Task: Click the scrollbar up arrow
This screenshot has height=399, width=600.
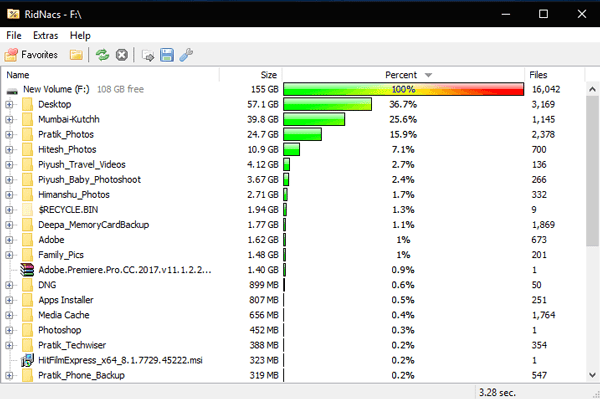Action: click(592, 90)
